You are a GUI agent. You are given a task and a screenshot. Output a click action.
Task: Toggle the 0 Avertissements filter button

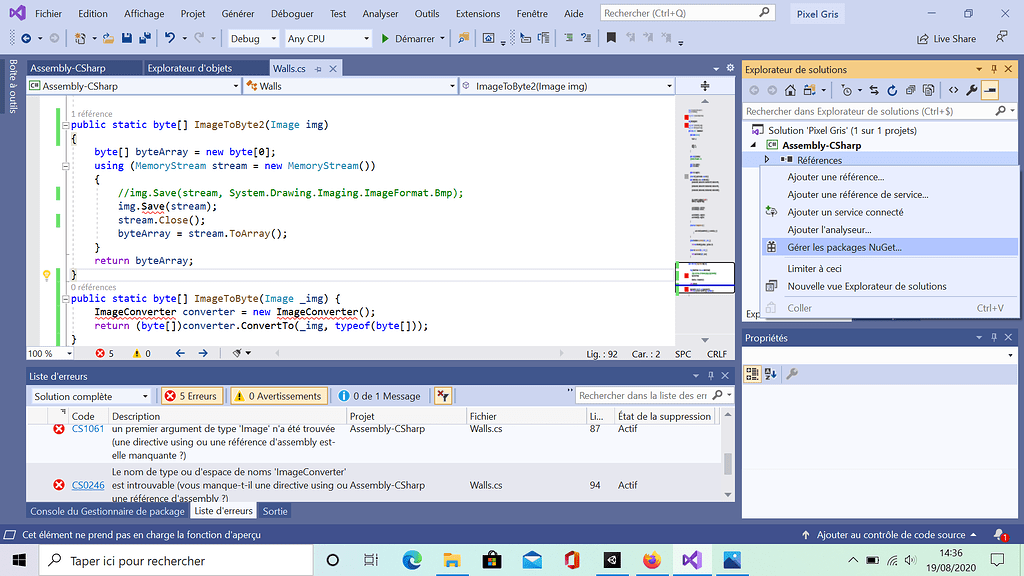[x=278, y=396]
